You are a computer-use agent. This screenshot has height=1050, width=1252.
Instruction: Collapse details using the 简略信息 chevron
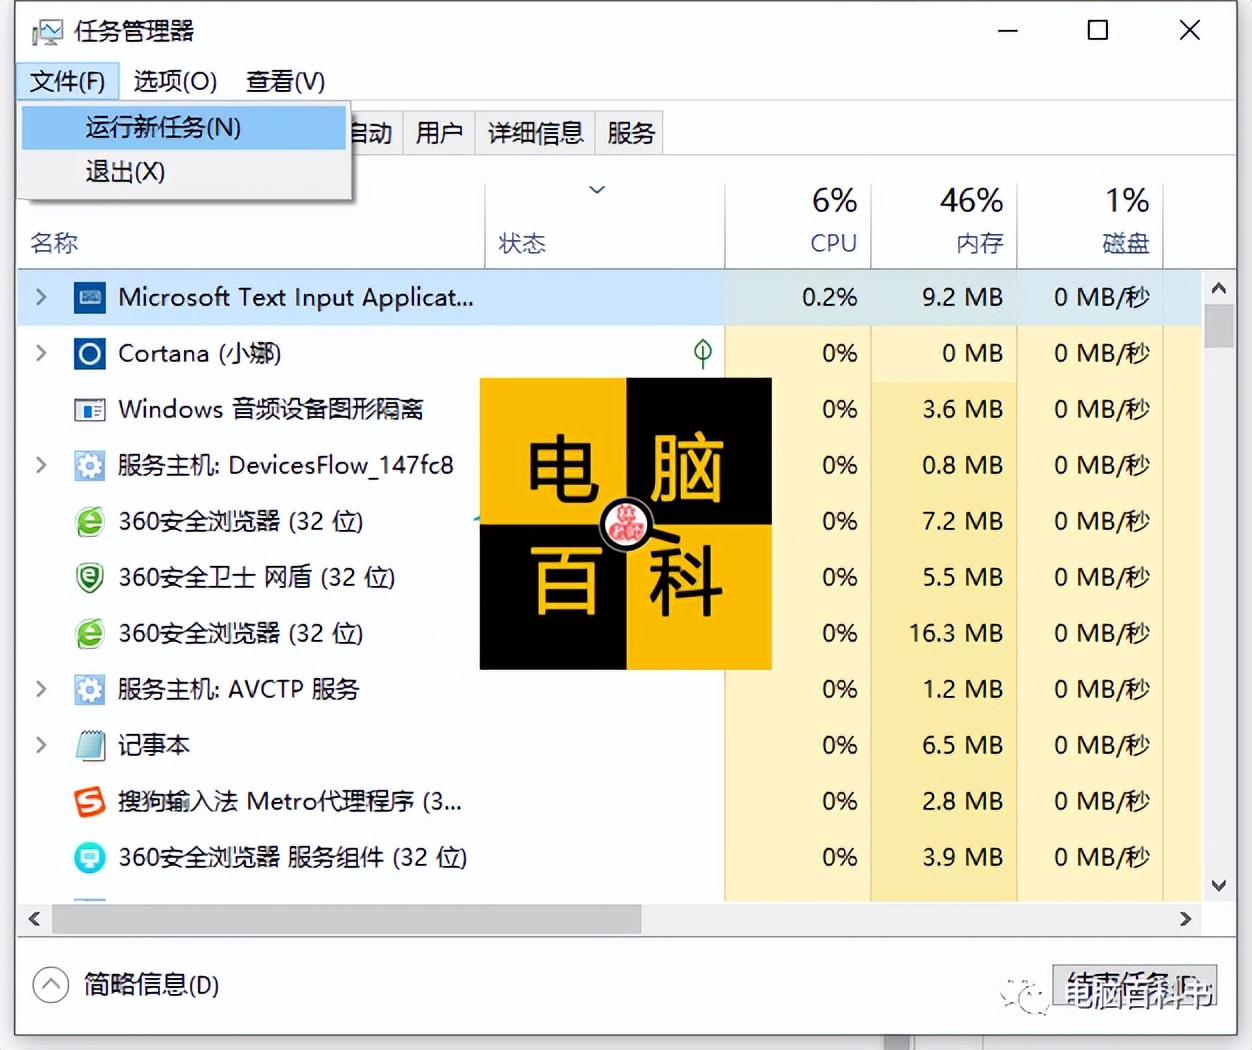point(51,985)
